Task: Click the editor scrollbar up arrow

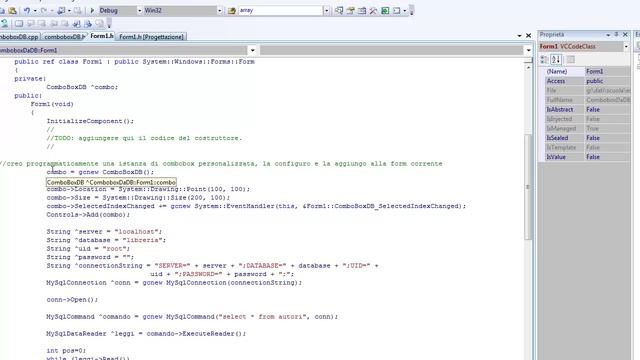Action: [x=528, y=67]
